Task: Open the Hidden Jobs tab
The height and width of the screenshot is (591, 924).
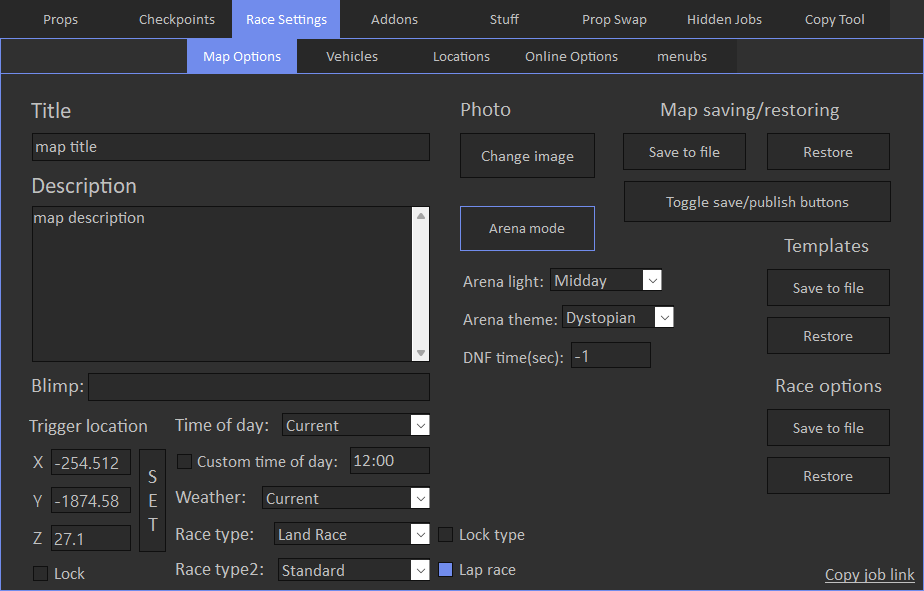Action: point(724,19)
